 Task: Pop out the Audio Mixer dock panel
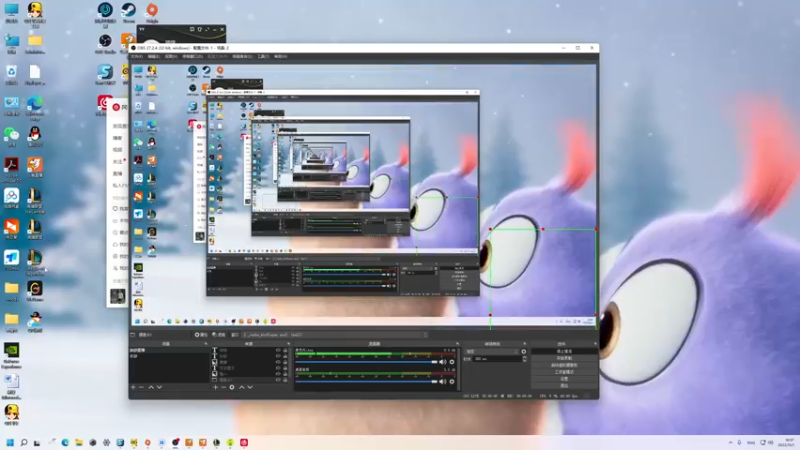(x=457, y=343)
